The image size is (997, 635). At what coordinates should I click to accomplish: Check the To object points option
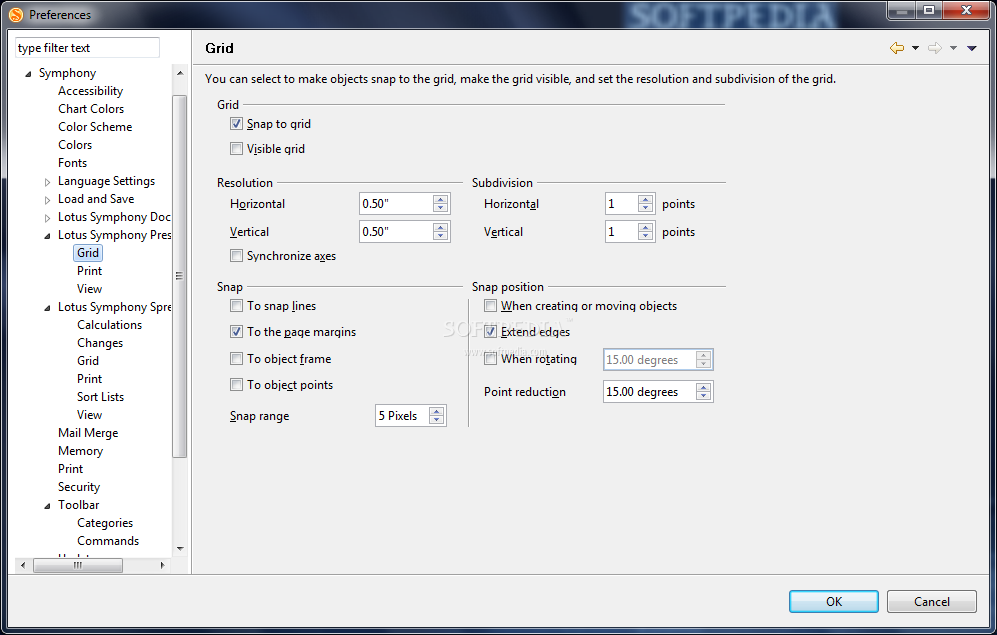click(x=237, y=385)
